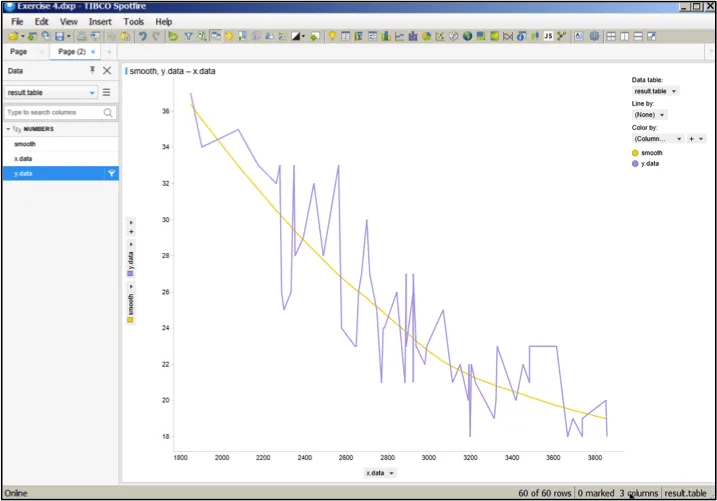Screen dimensions: 717x501
Task: Click the Print icon in toolbar
Action: click(81, 36)
